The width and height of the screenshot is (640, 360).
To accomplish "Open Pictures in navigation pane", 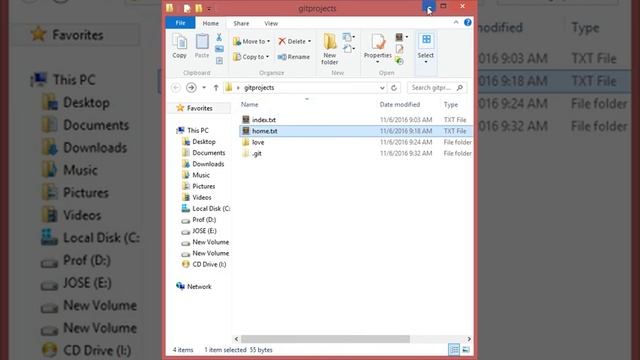I will point(203,186).
